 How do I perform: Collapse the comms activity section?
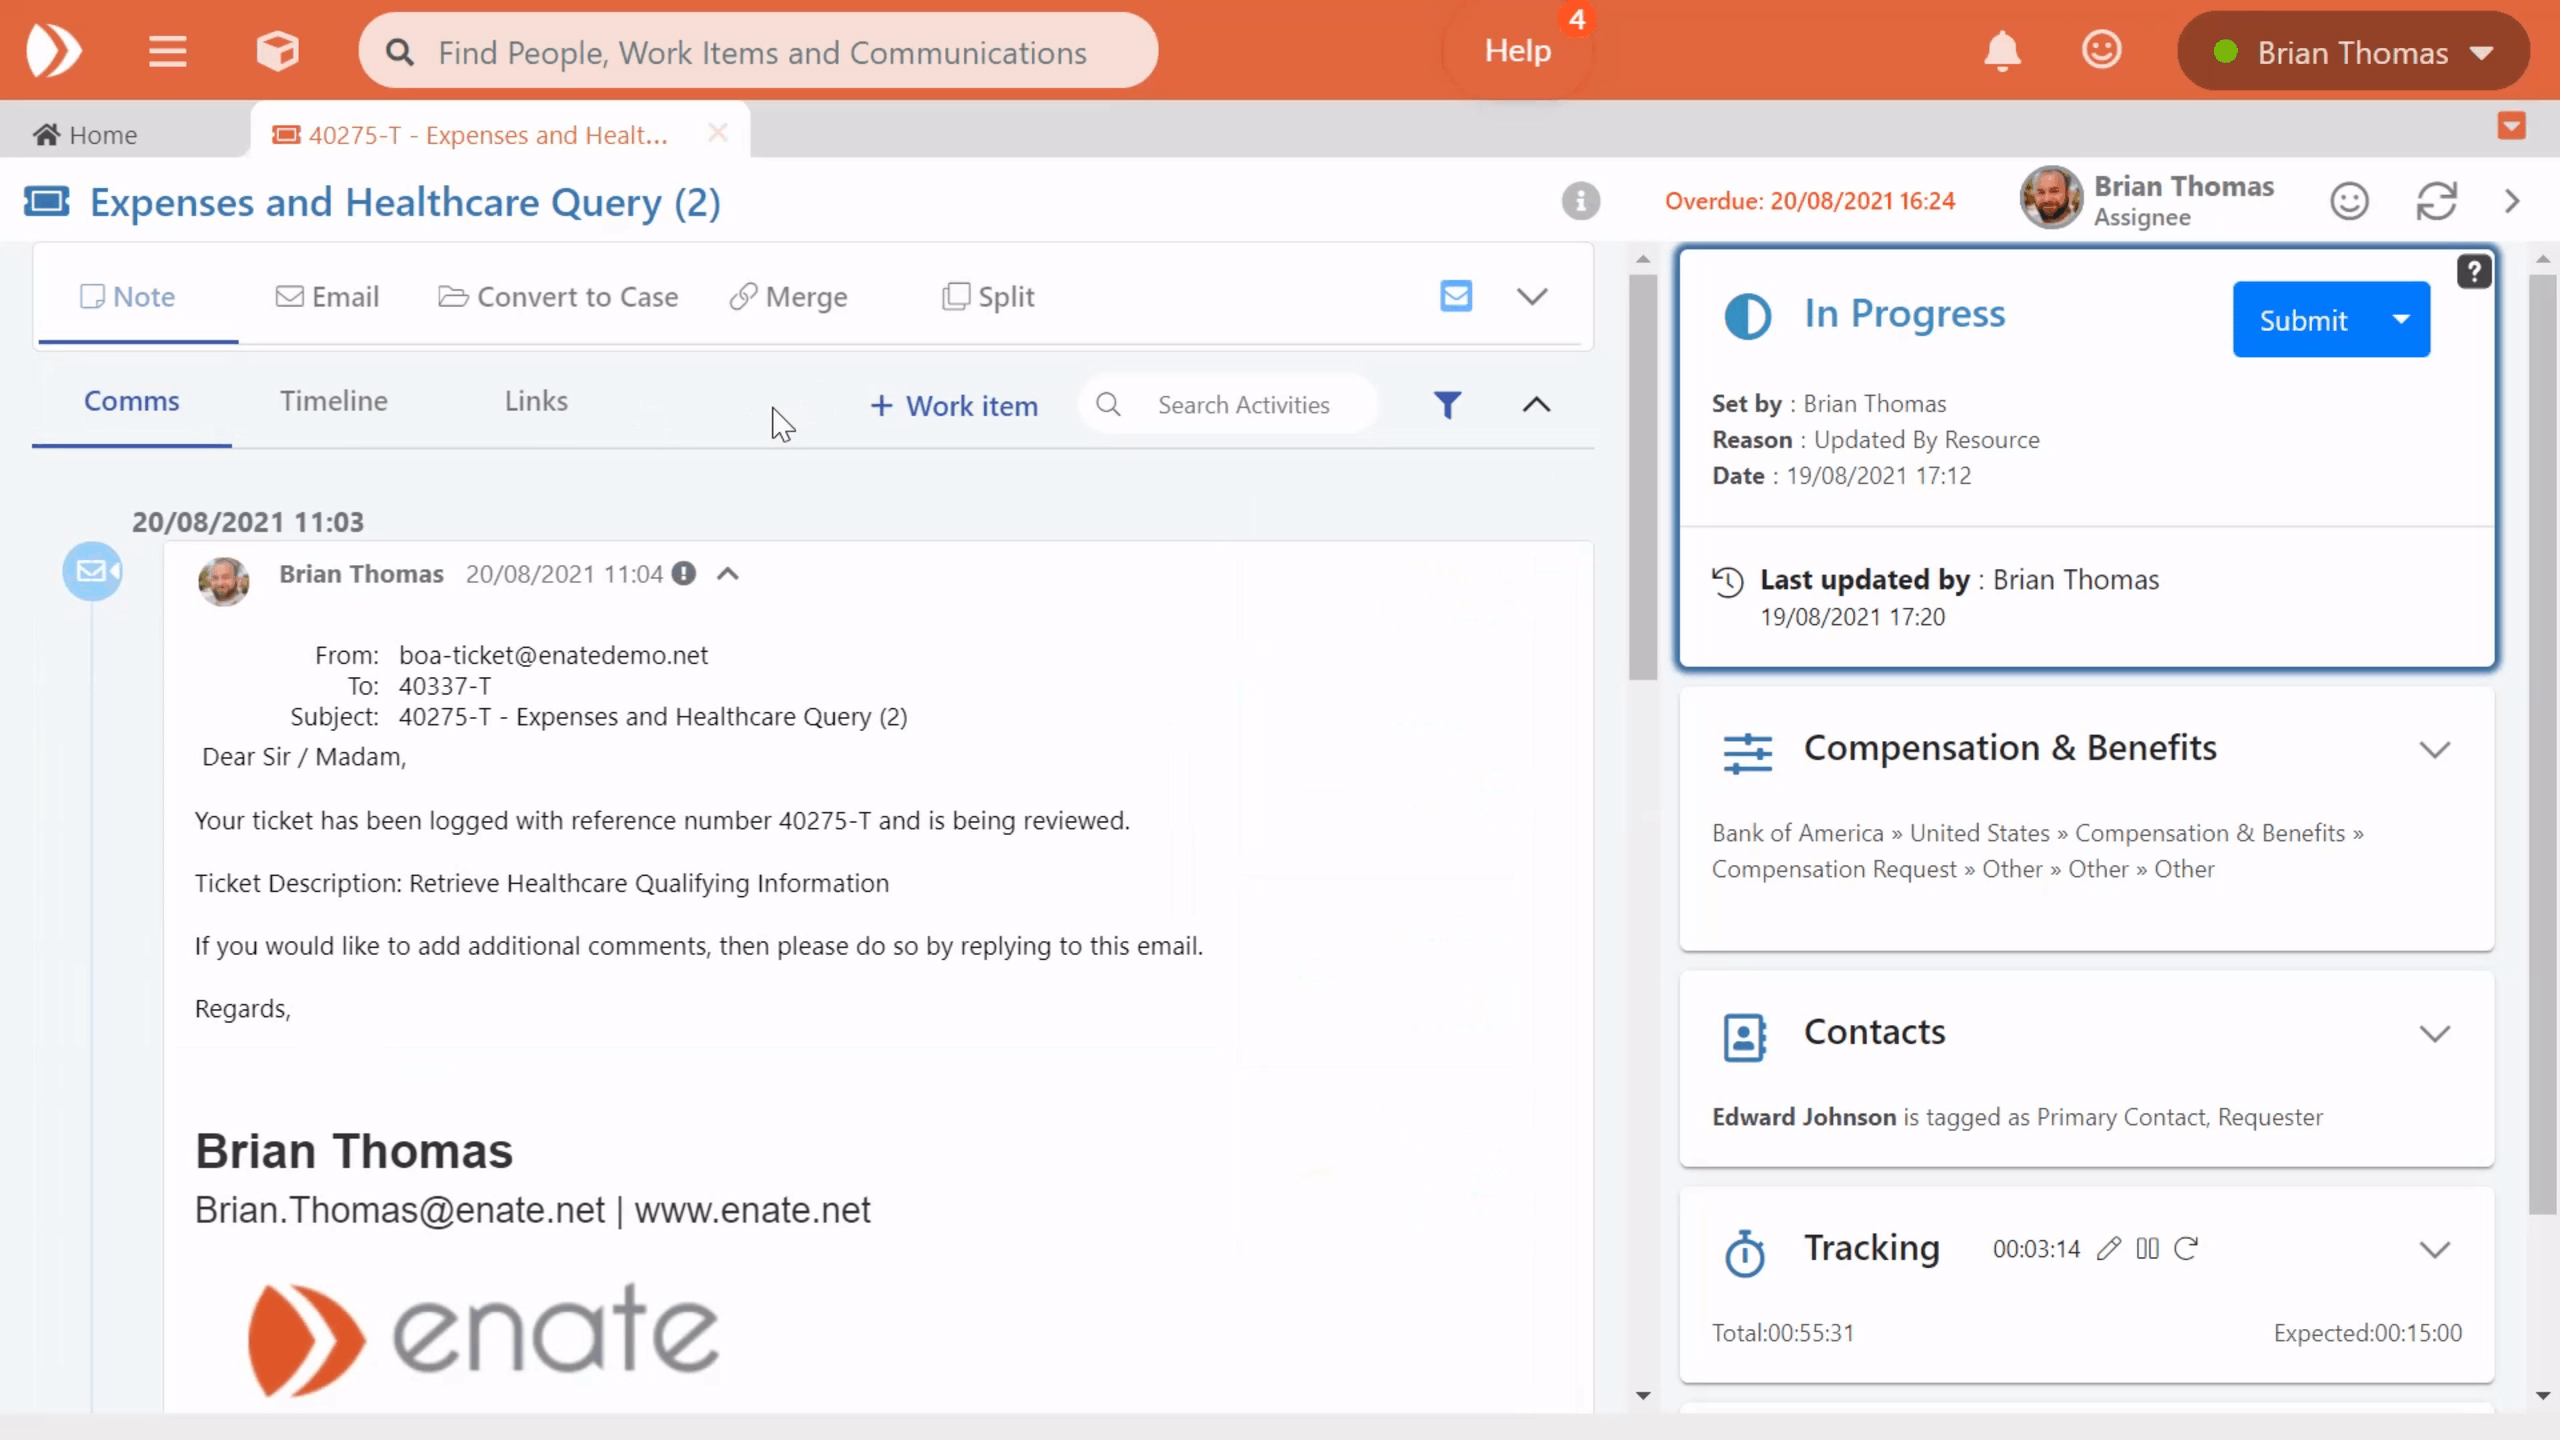click(1536, 405)
